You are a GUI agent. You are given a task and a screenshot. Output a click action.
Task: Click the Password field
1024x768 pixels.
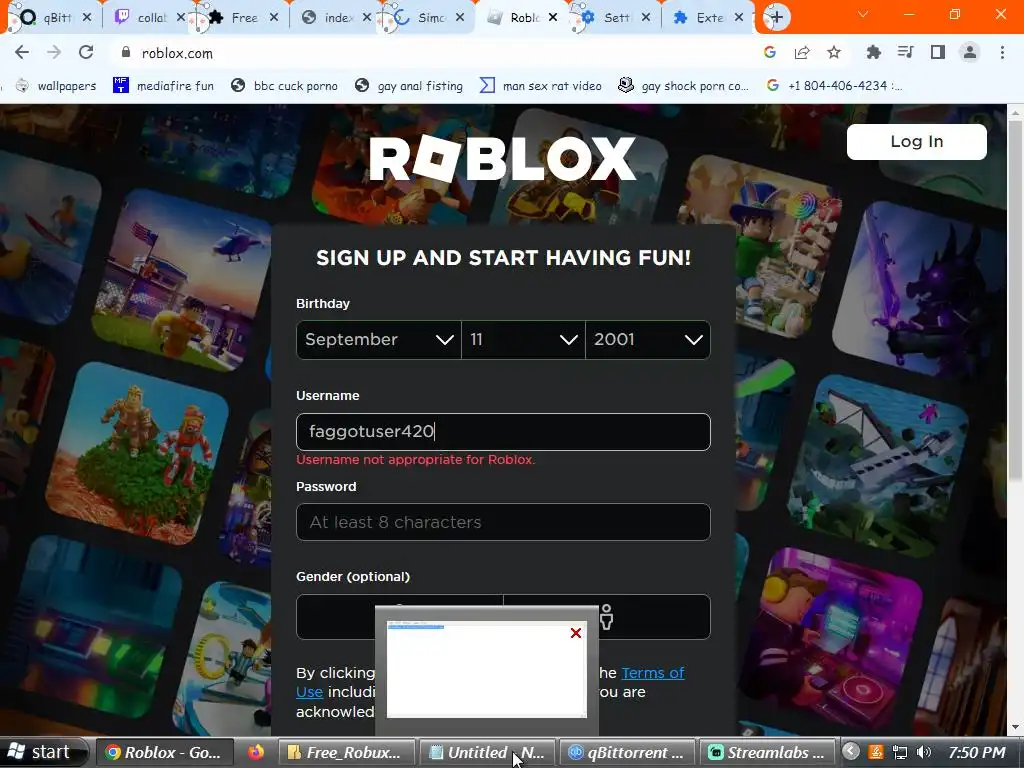pos(503,522)
